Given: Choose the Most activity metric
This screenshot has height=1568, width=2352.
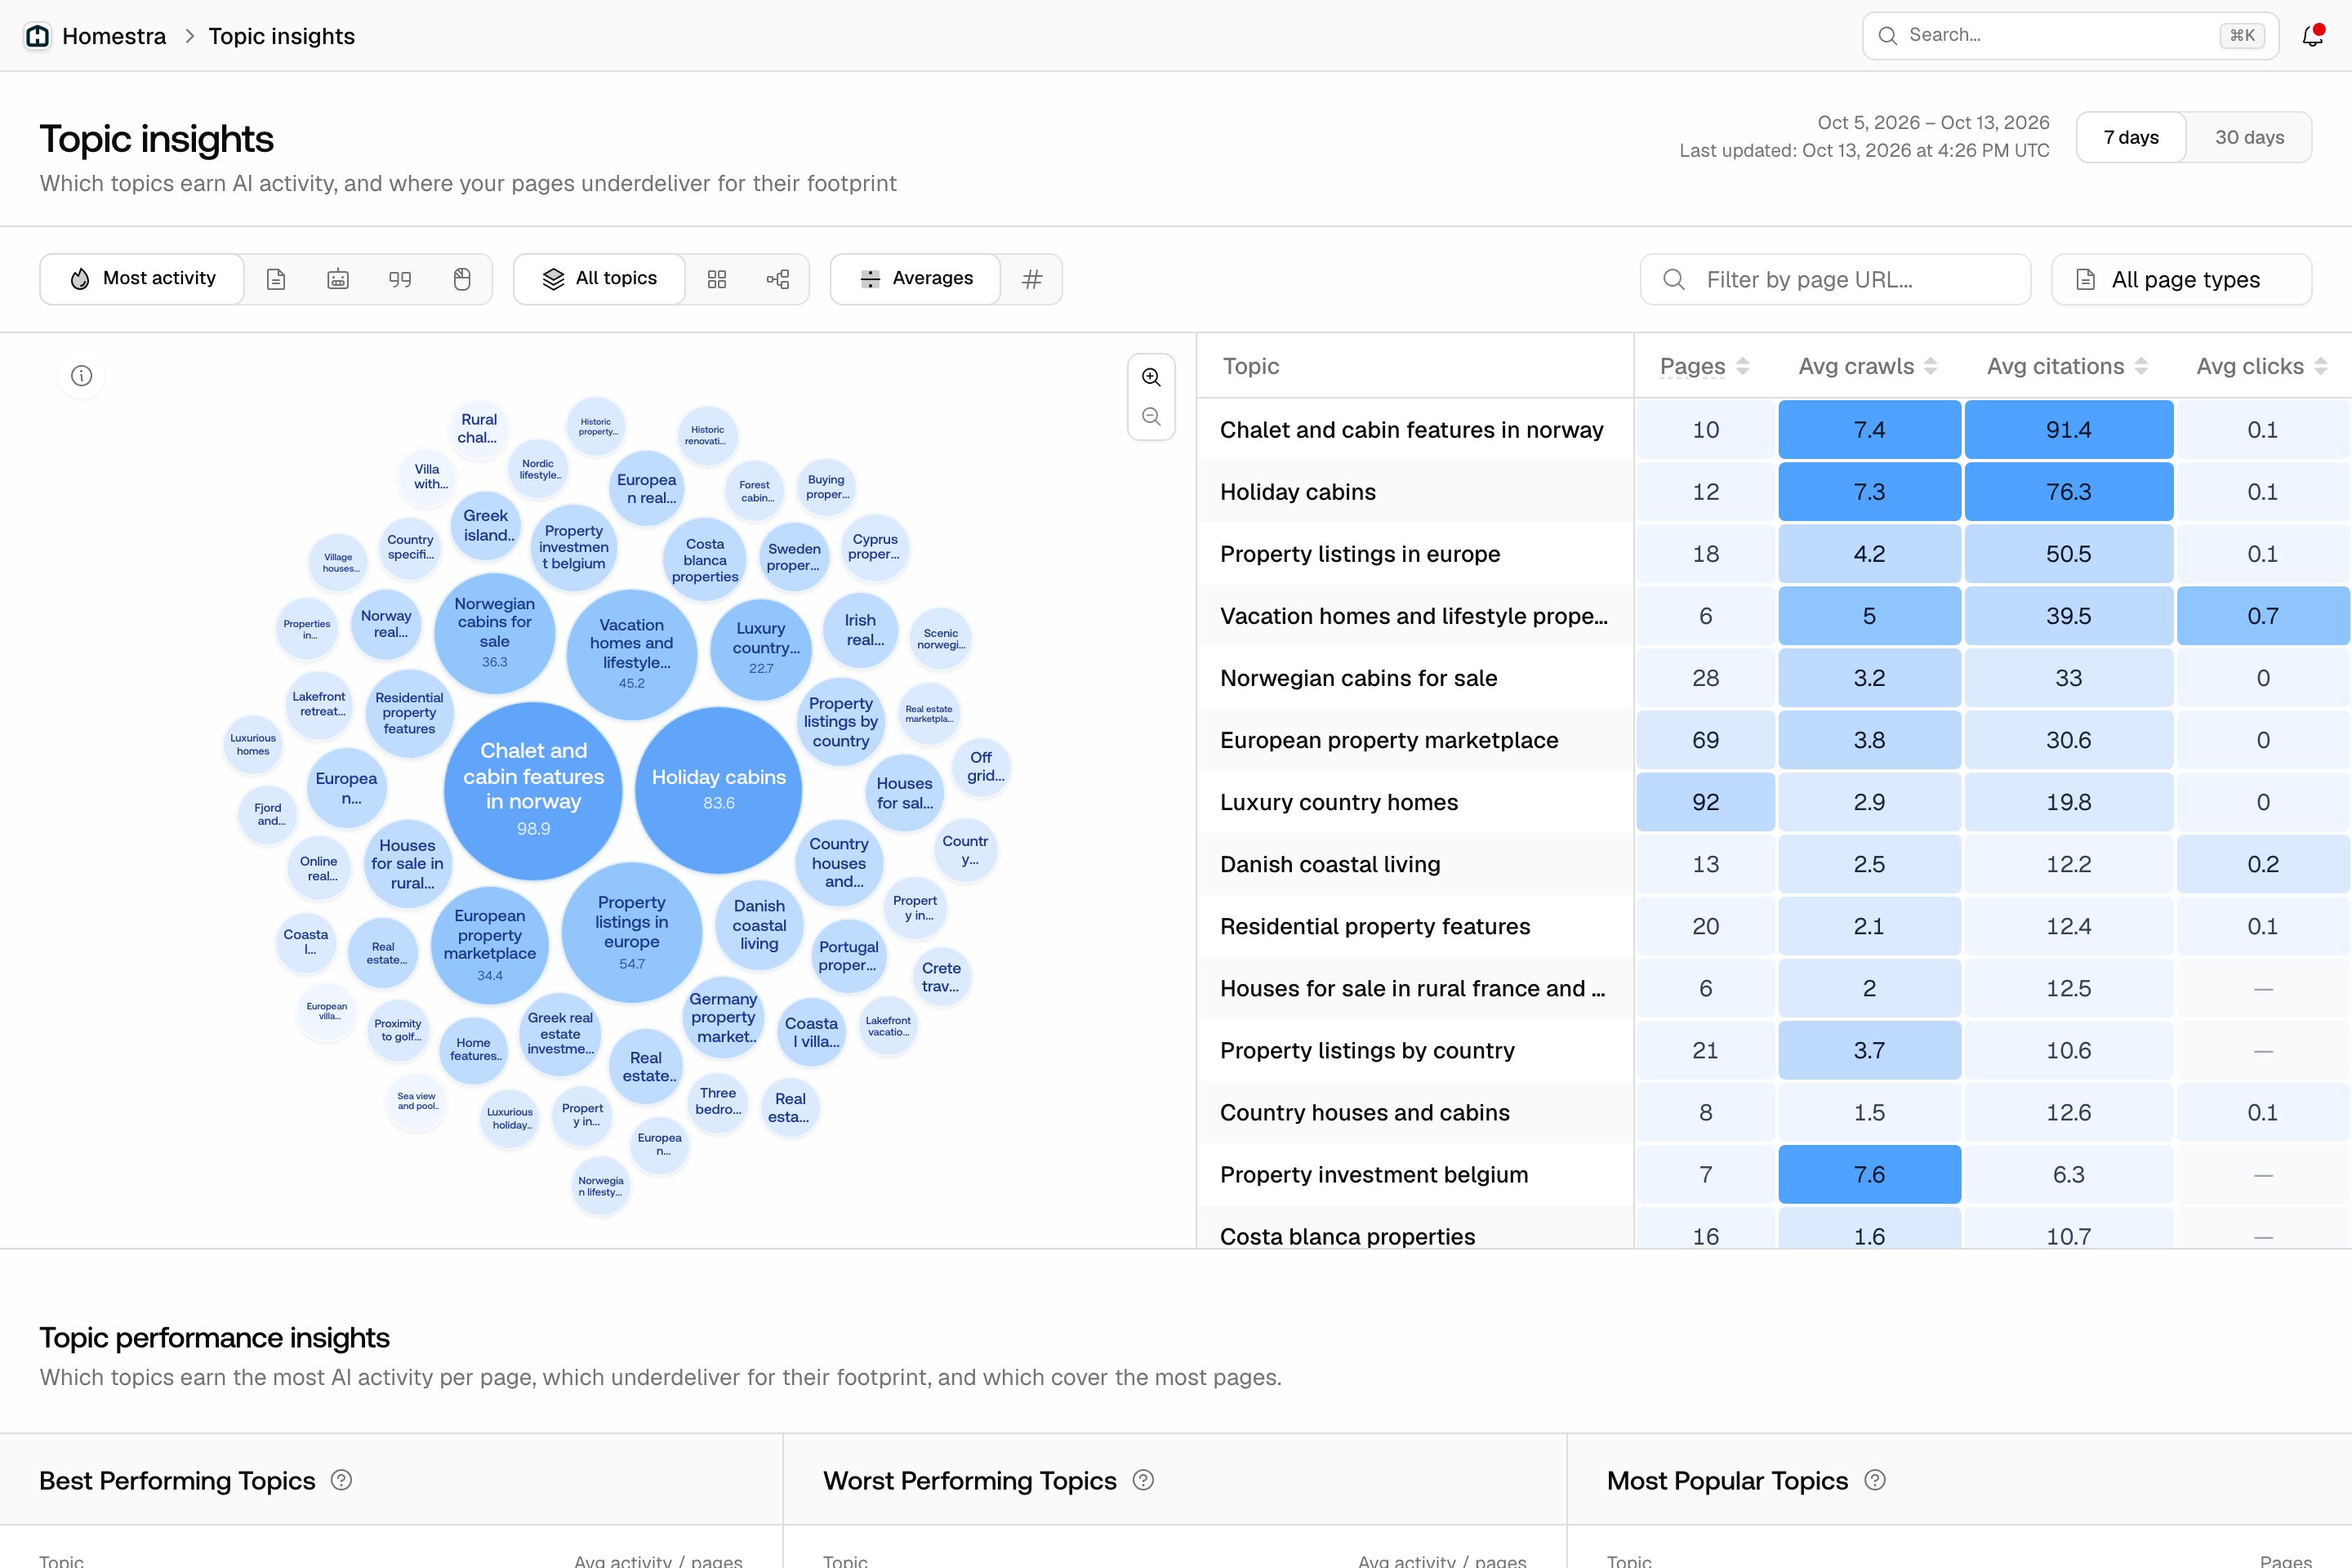Looking at the screenshot, I should pos(143,279).
